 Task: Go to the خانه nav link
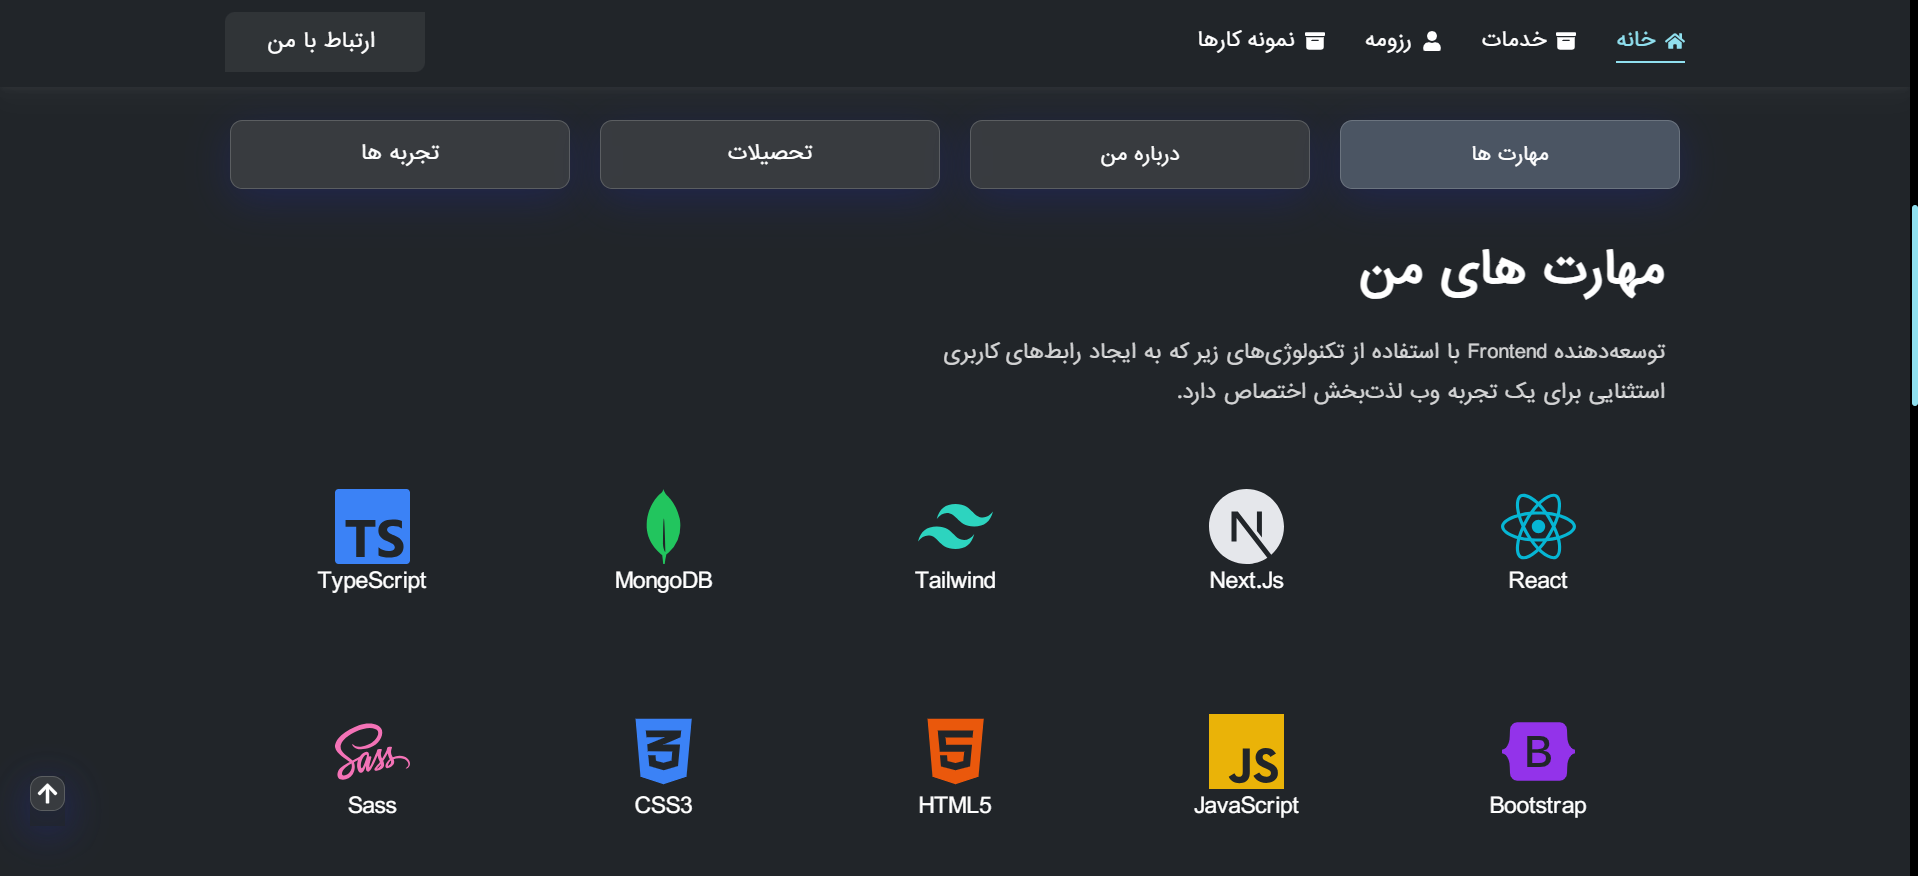[1650, 40]
